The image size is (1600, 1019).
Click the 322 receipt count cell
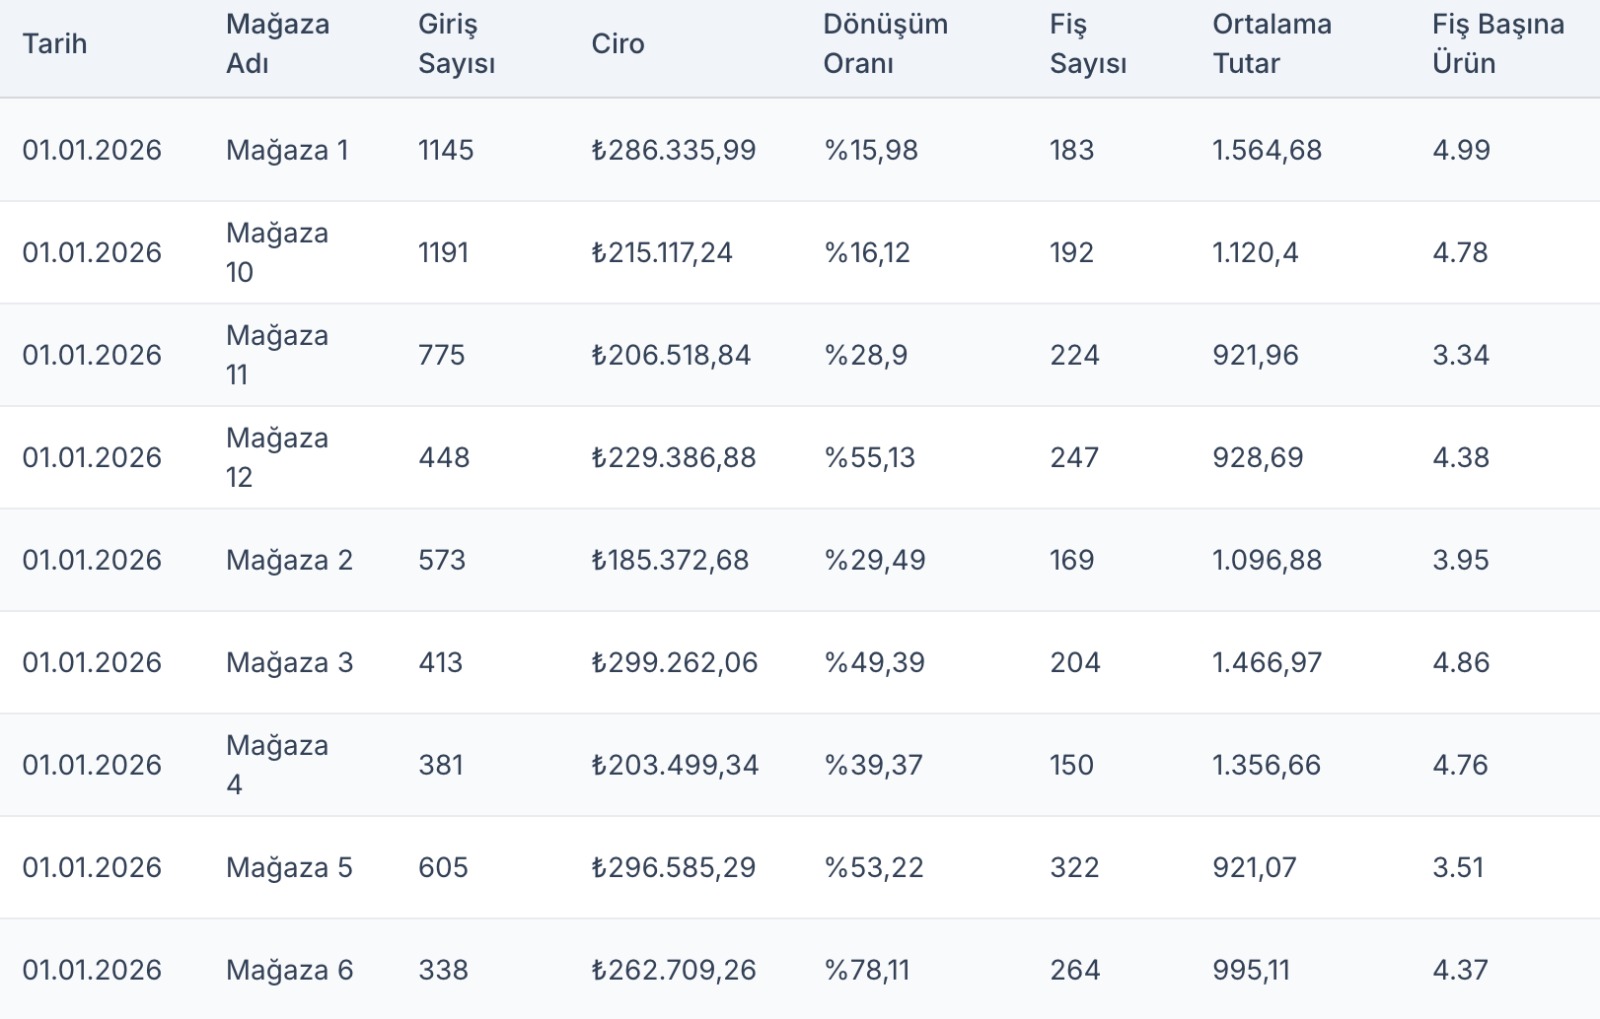[1074, 867]
